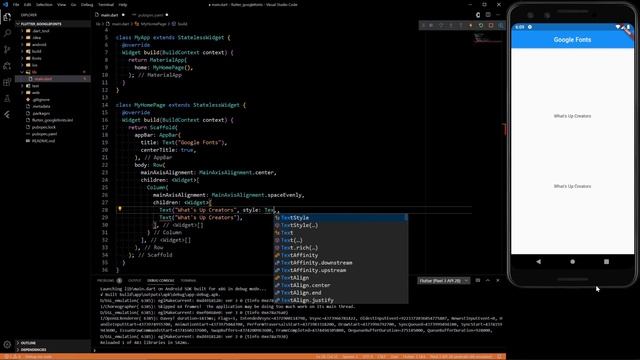Click the restart icon in the debug toolbar
The height and width of the screenshot is (360, 640).
point(481,25)
